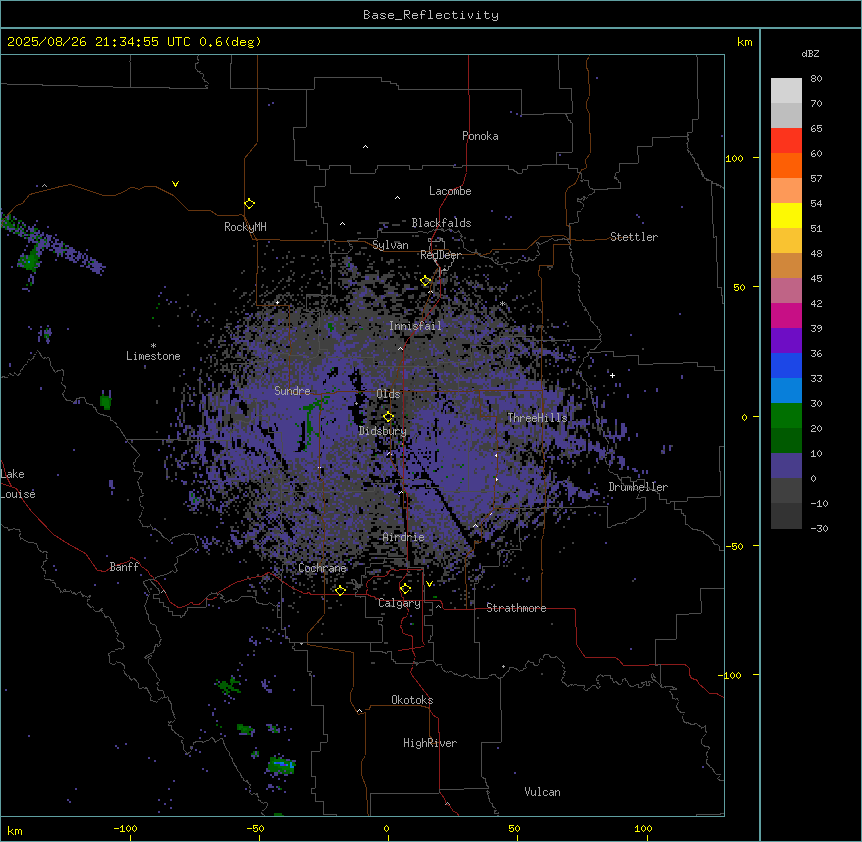862x842 pixels.
Task: Pick the blue 36-33 dBZ legend swatch
Action: click(786, 365)
